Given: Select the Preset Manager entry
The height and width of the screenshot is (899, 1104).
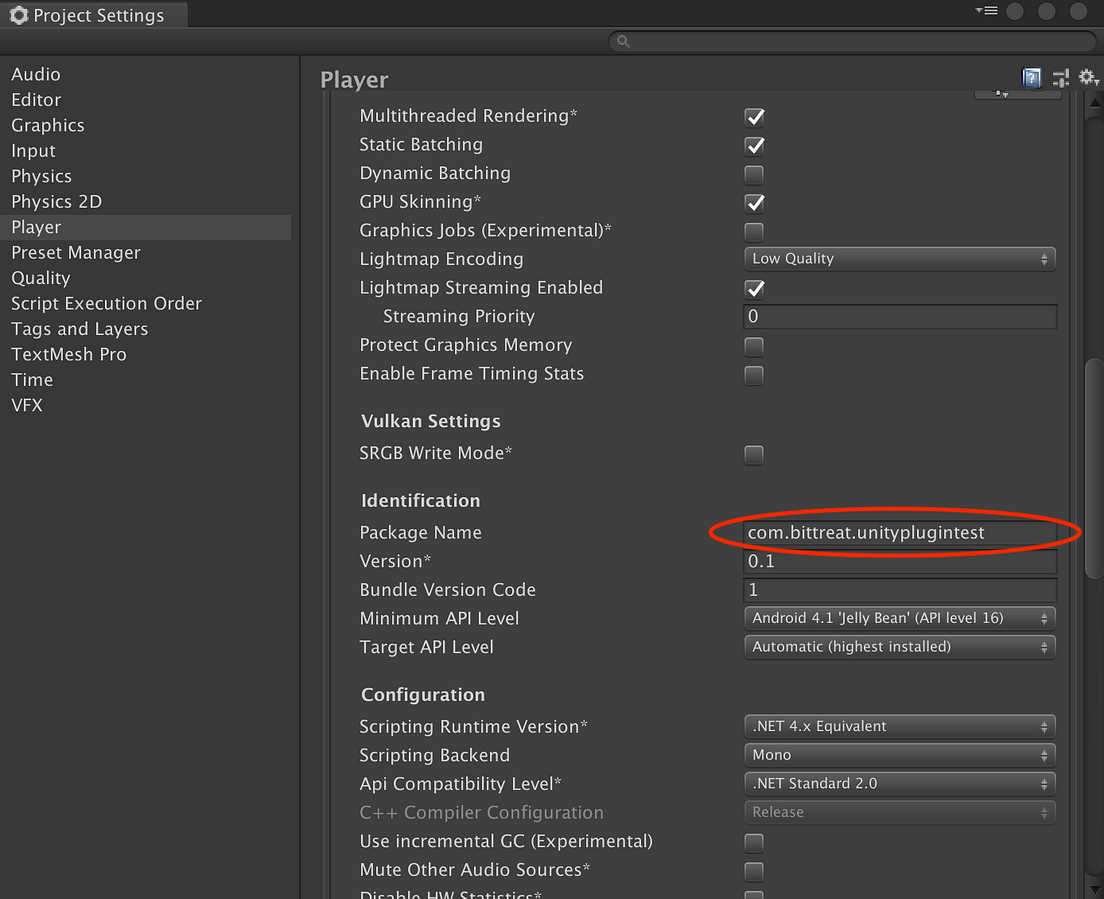Looking at the screenshot, I should 75,252.
